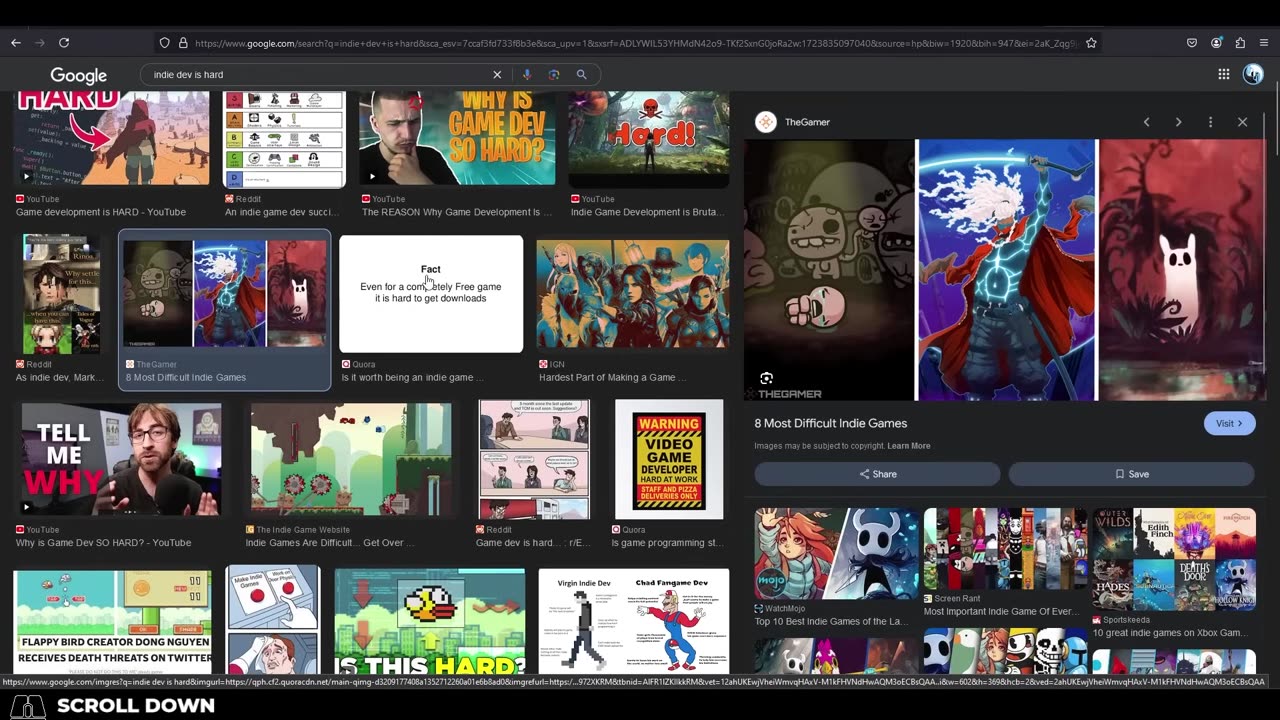Bookmark this page with the star icon
1280x720 pixels.
coord(1091,43)
